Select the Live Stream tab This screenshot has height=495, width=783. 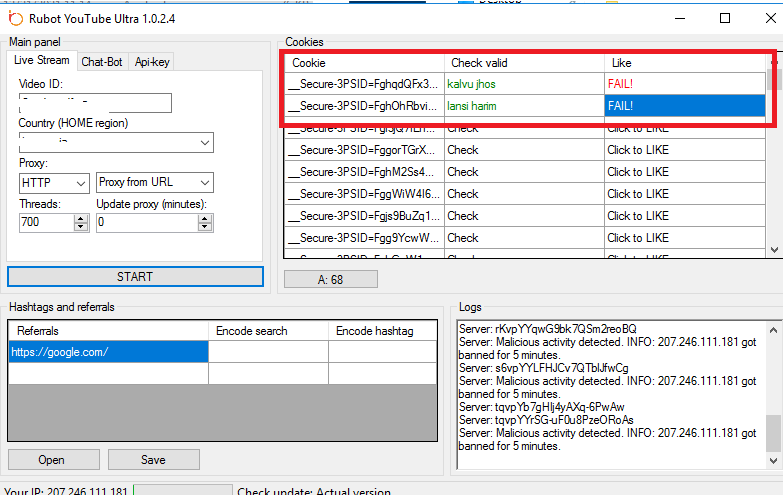point(42,61)
